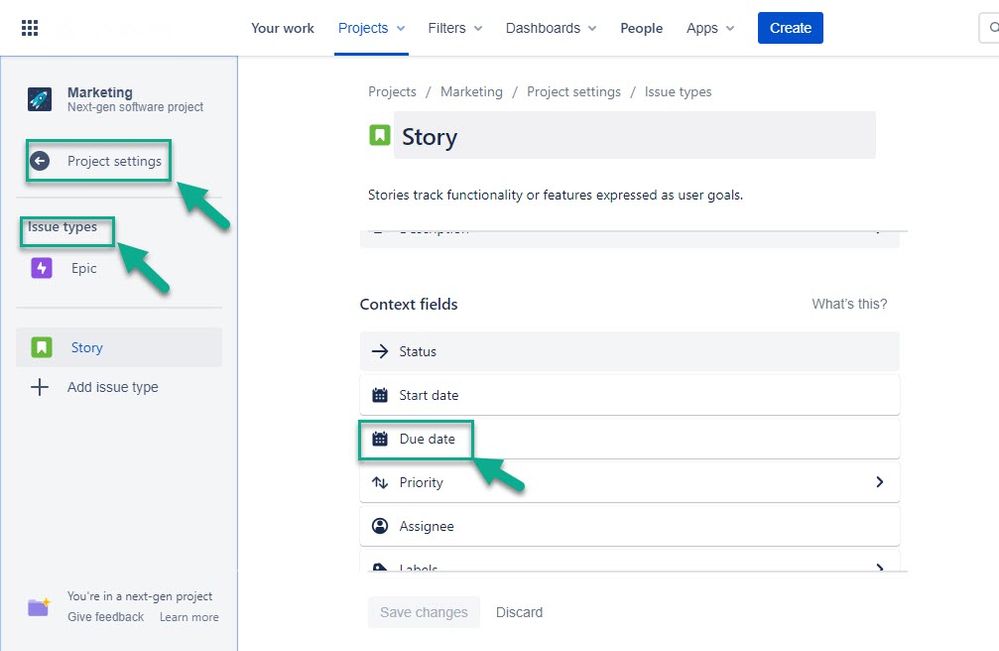The width and height of the screenshot is (999, 651).
Task: Click Give feedback link
Action: click(x=106, y=617)
